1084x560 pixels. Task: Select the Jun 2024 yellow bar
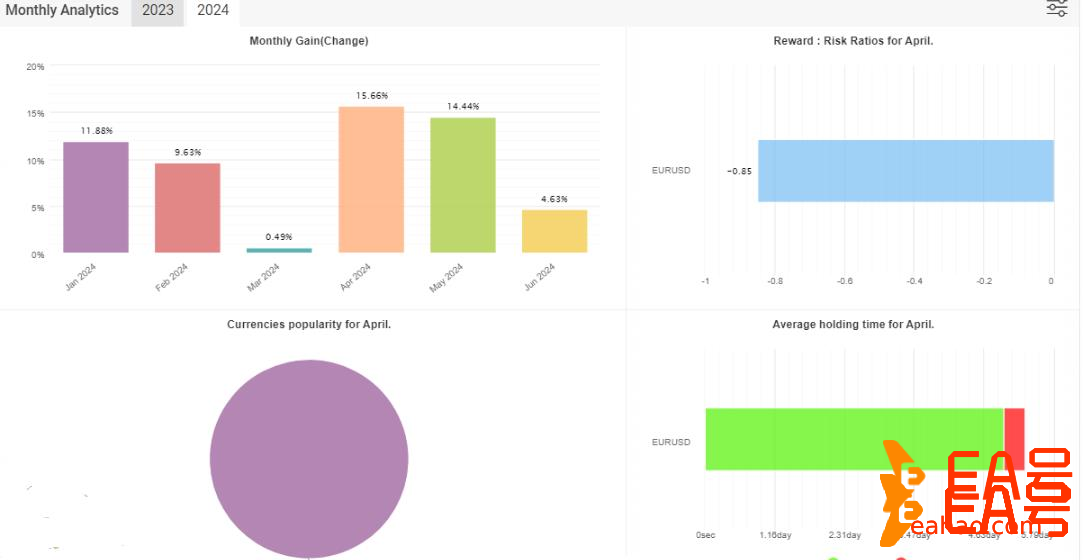click(x=554, y=231)
